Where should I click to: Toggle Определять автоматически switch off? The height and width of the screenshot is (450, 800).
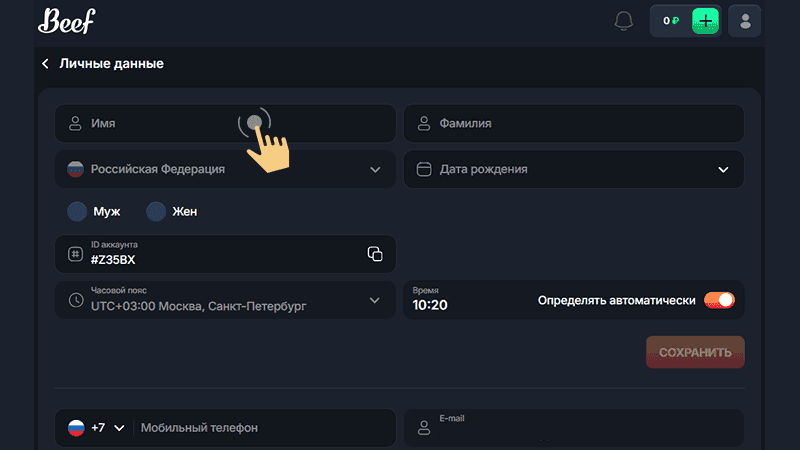[x=719, y=300]
